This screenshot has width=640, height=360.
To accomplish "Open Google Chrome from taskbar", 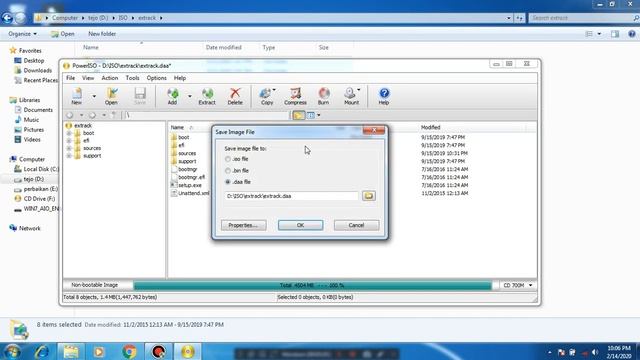I will pos(129,351).
